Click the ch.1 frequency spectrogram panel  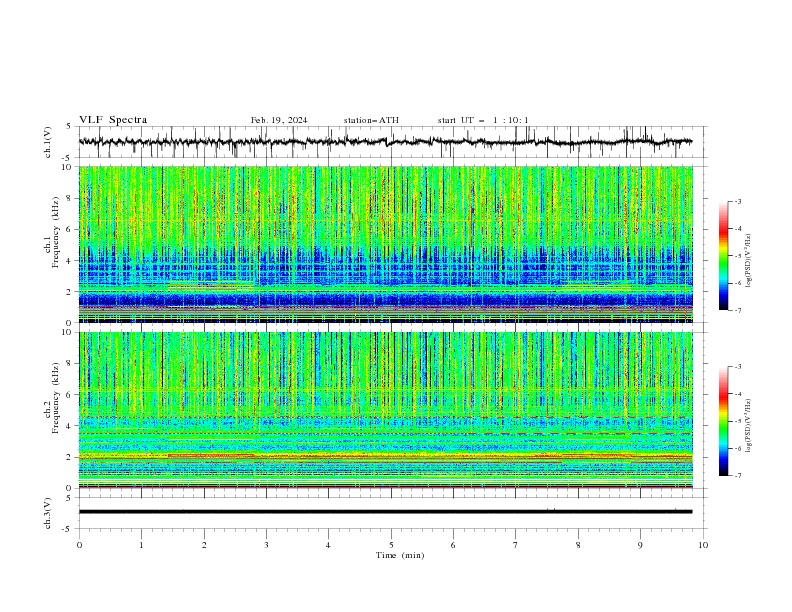point(386,244)
